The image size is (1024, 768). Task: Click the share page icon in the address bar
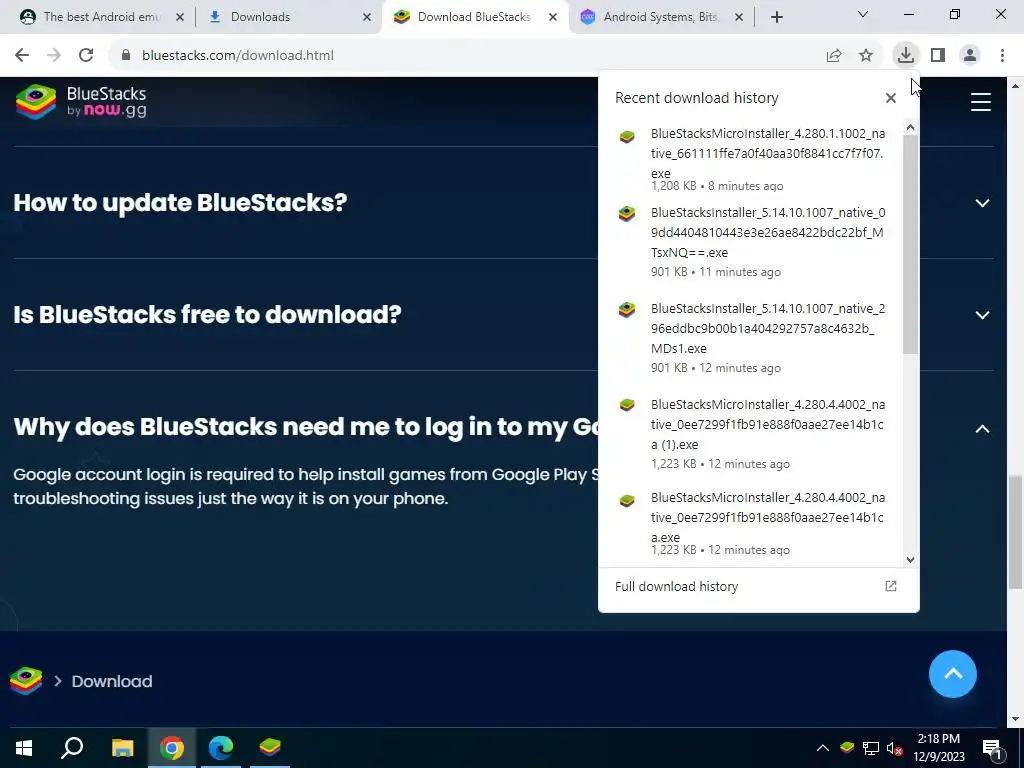(x=834, y=56)
